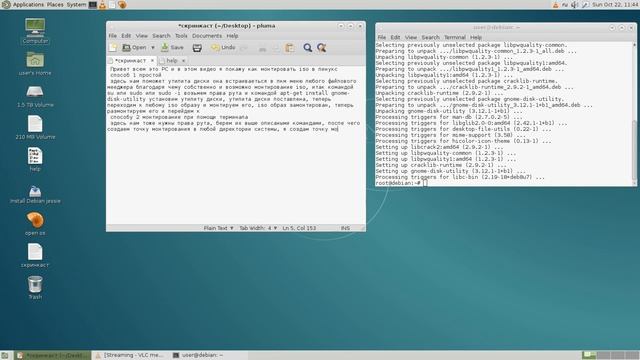This screenshot has height=360, width=640.
Task: Open the Documents menu in pluma
Action: (207, 36)
